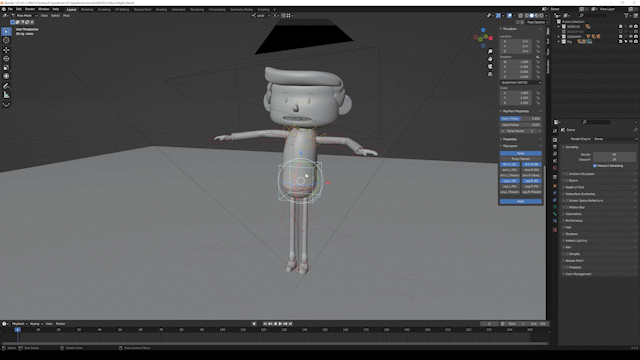640x360 pixels.
Task: Select the Measure tool
Action: pos(6,95)
